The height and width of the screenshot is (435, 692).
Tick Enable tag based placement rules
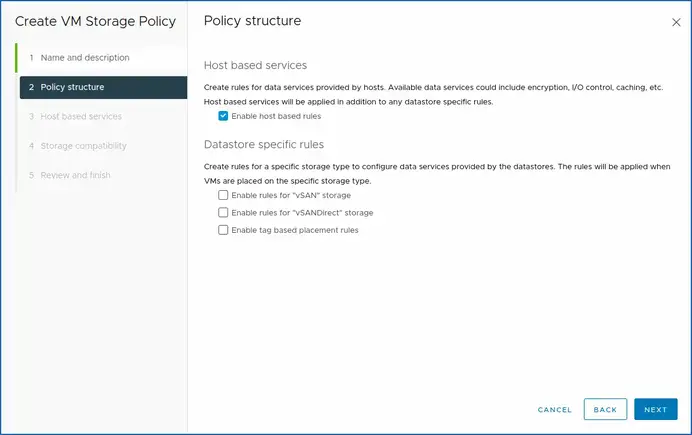223,230
